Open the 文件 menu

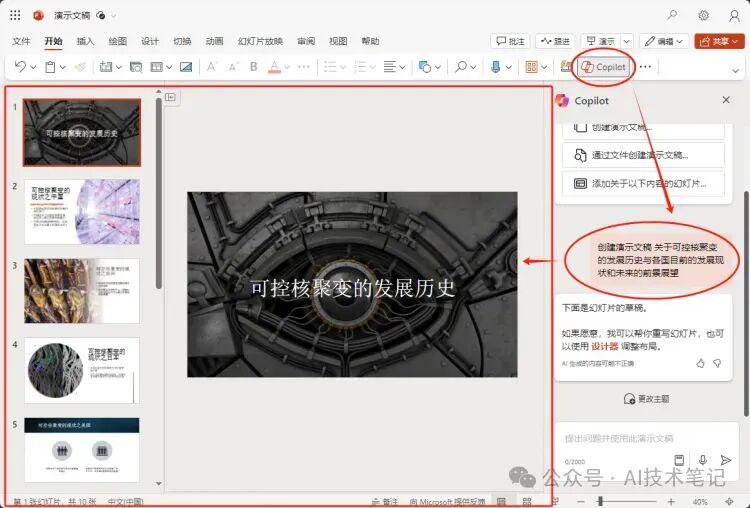tap(21, 41)
